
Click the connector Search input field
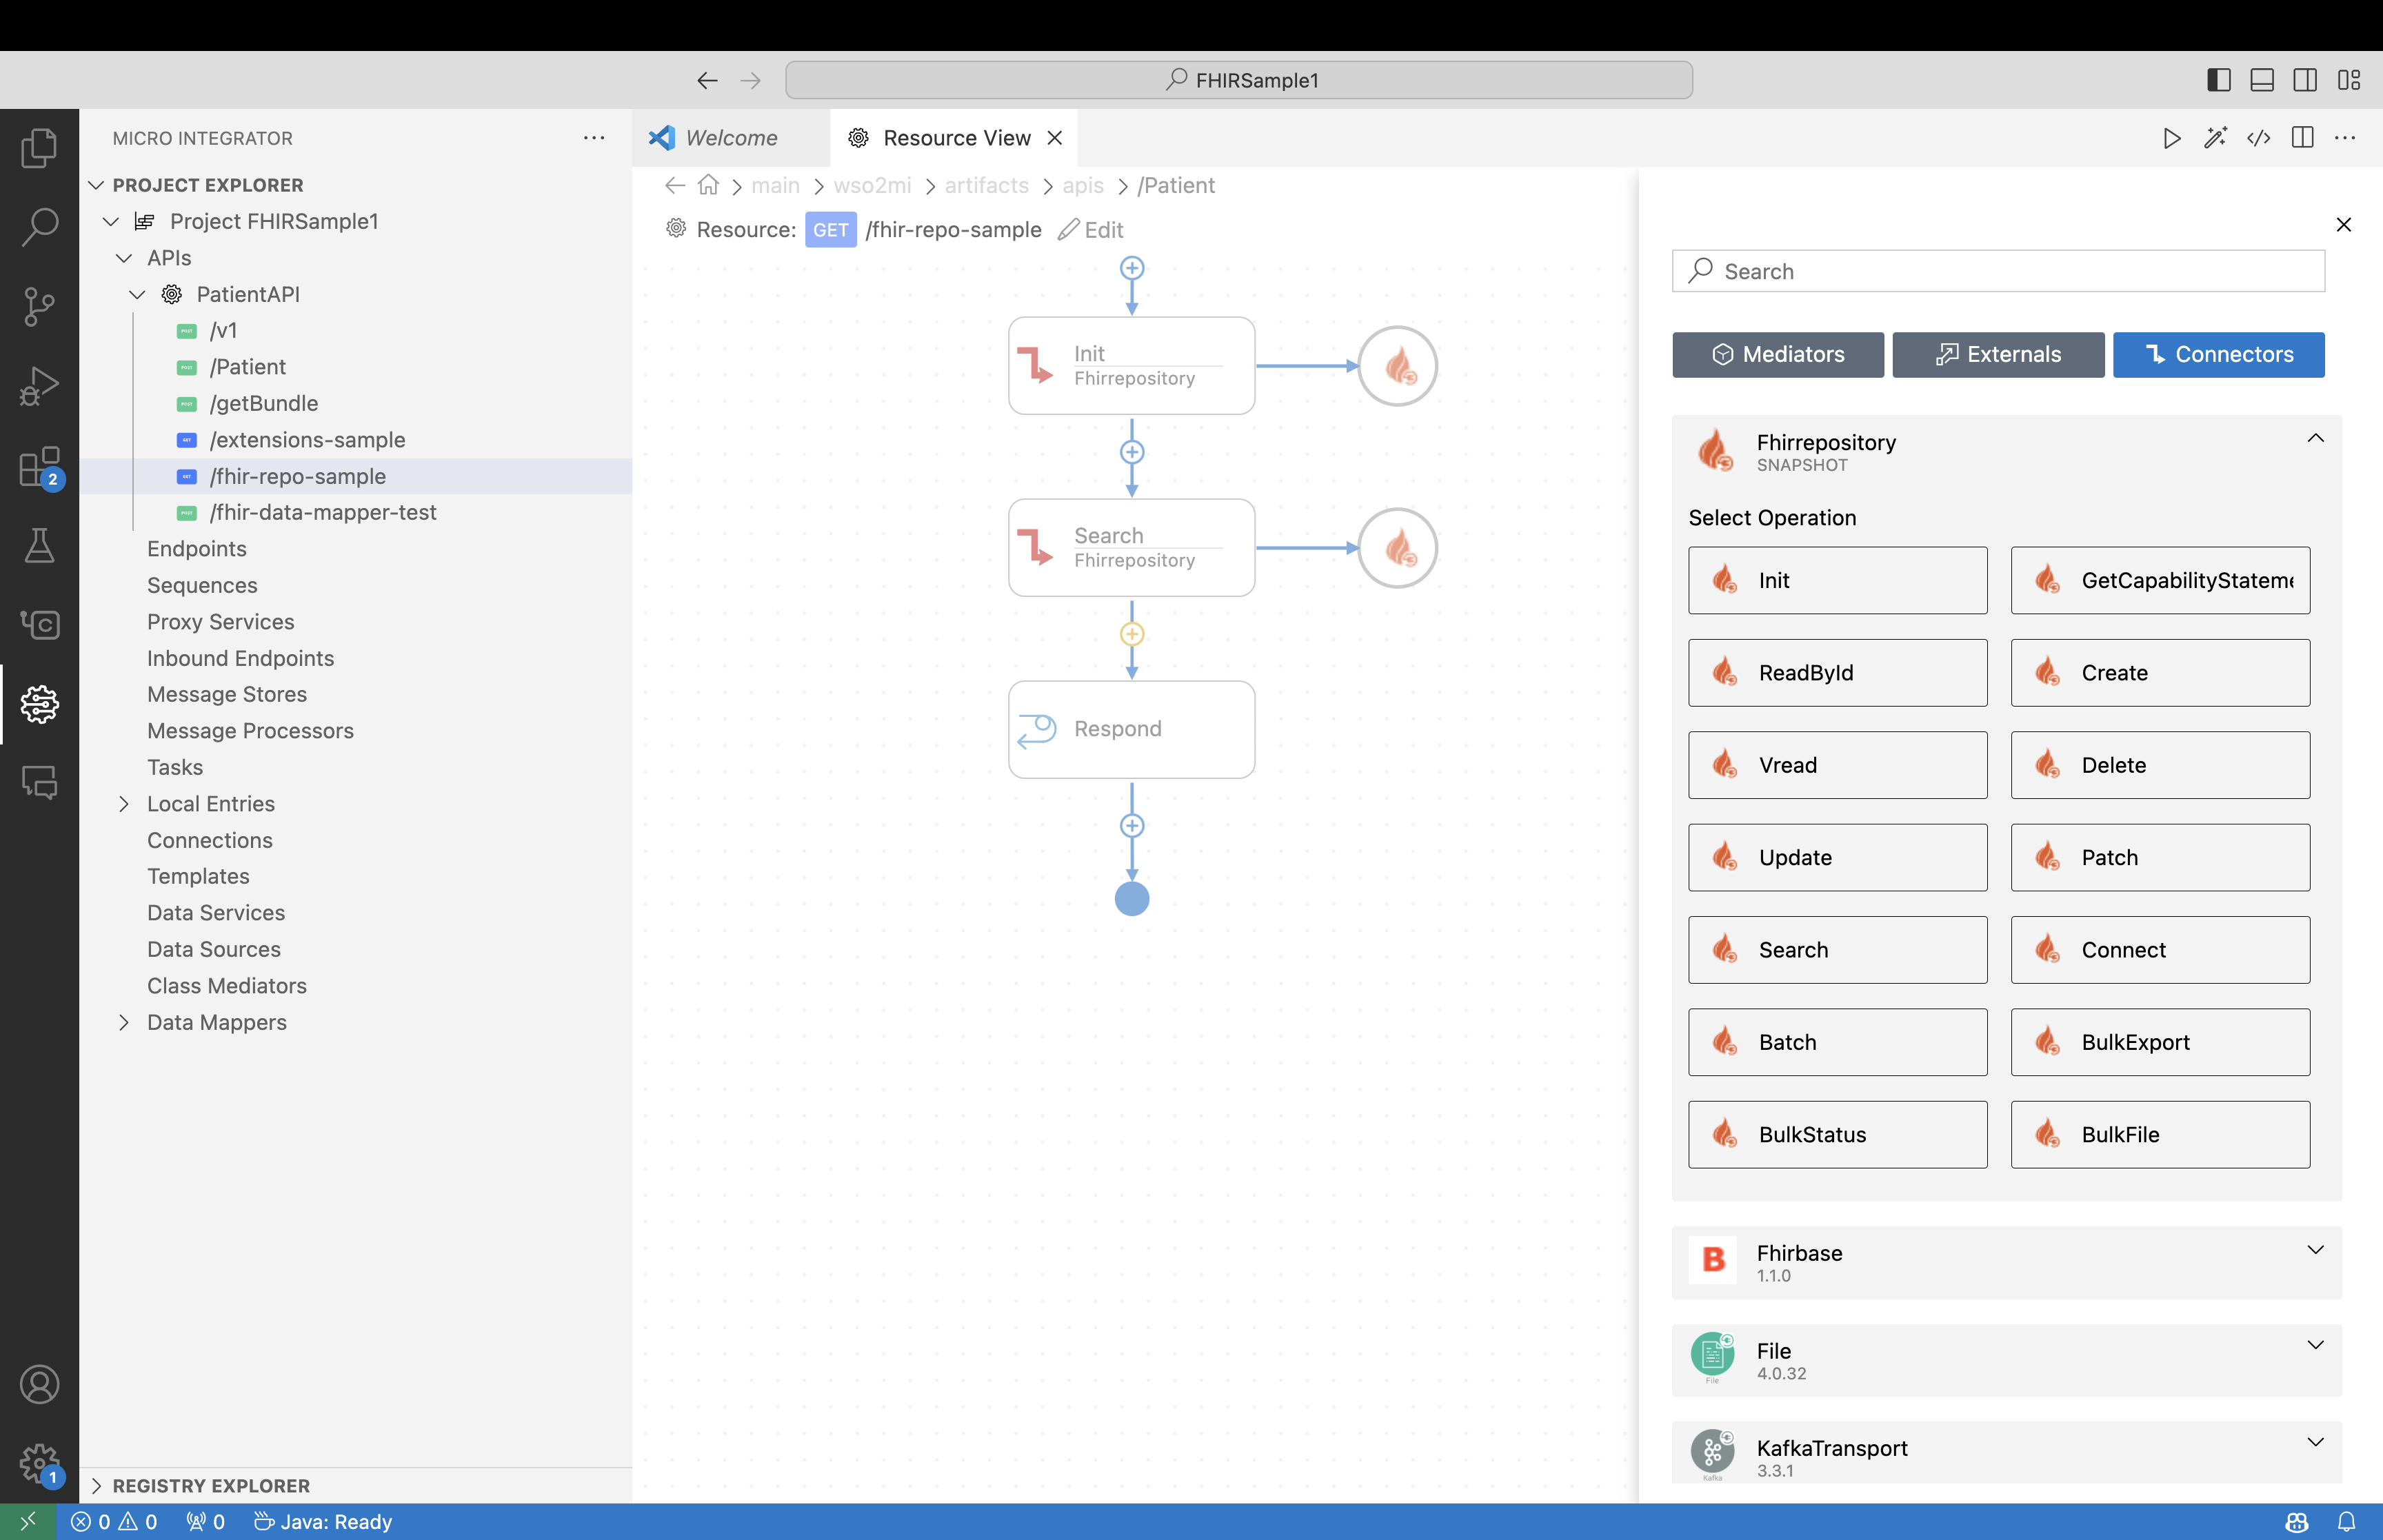(1998, 271)
